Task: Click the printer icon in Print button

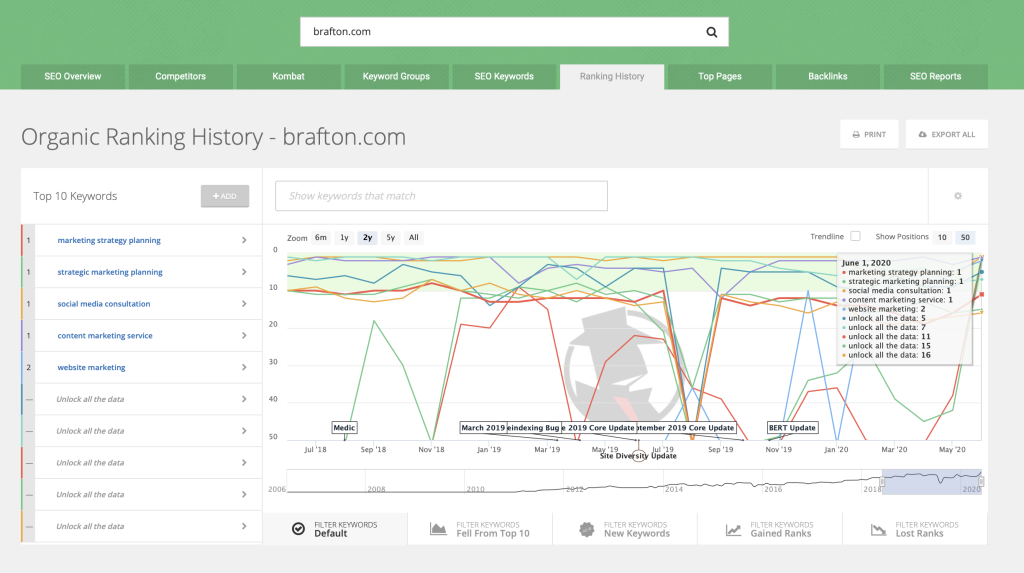Action: pos(856,135)
